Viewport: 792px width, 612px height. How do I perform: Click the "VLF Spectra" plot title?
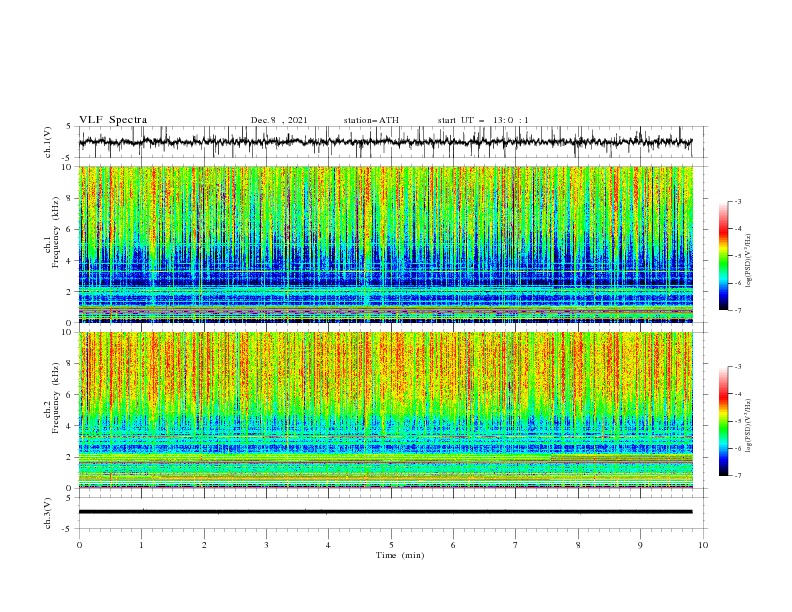(113, 120)
